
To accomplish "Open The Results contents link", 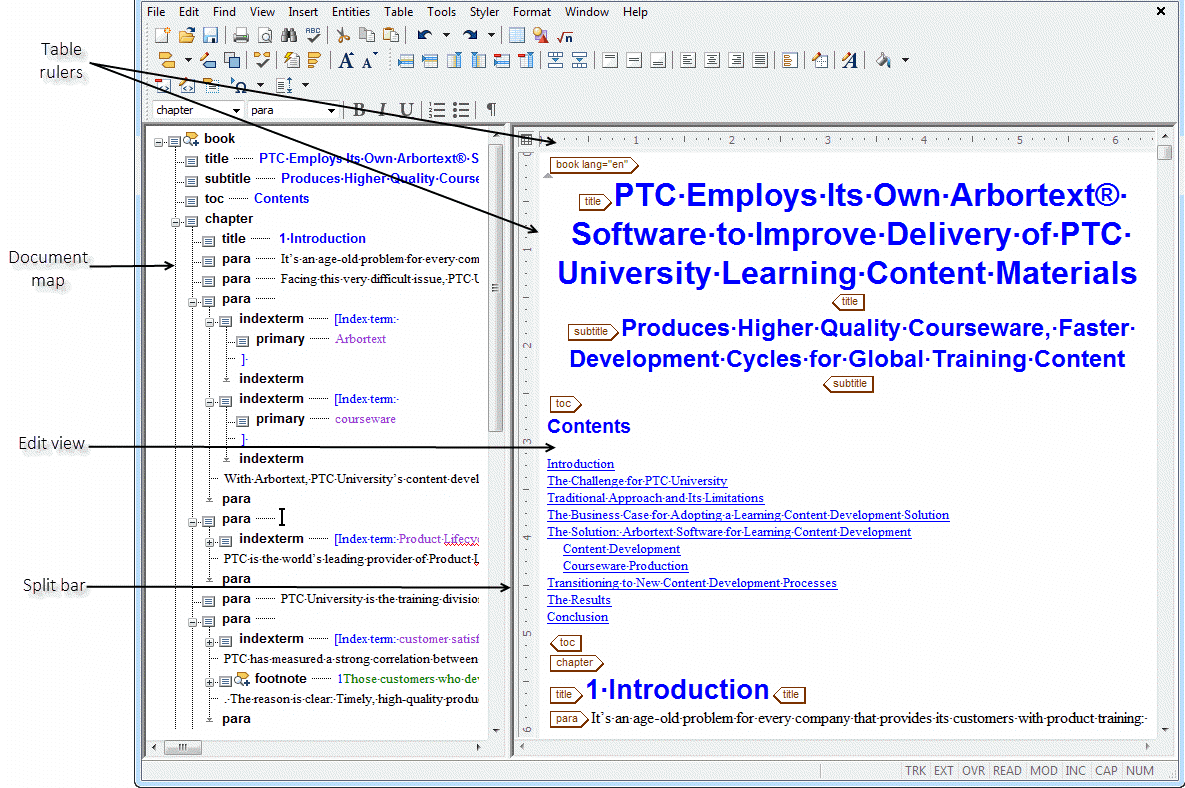I will (x=579, y=600).
